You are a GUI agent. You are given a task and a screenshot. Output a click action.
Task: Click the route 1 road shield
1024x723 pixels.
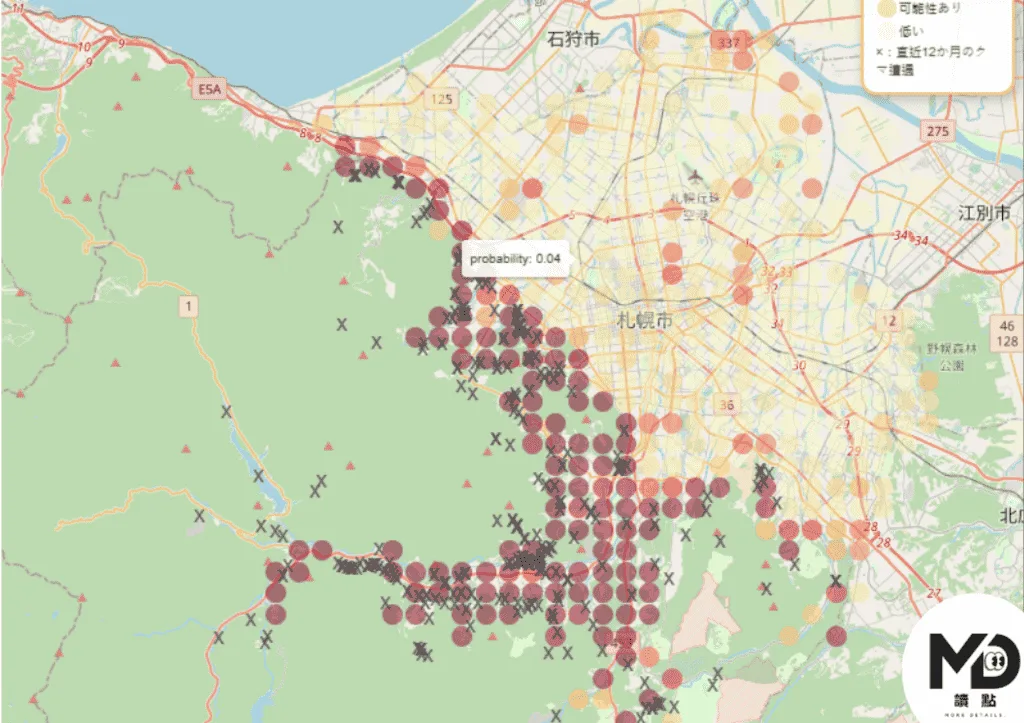(x=187, y=303)
